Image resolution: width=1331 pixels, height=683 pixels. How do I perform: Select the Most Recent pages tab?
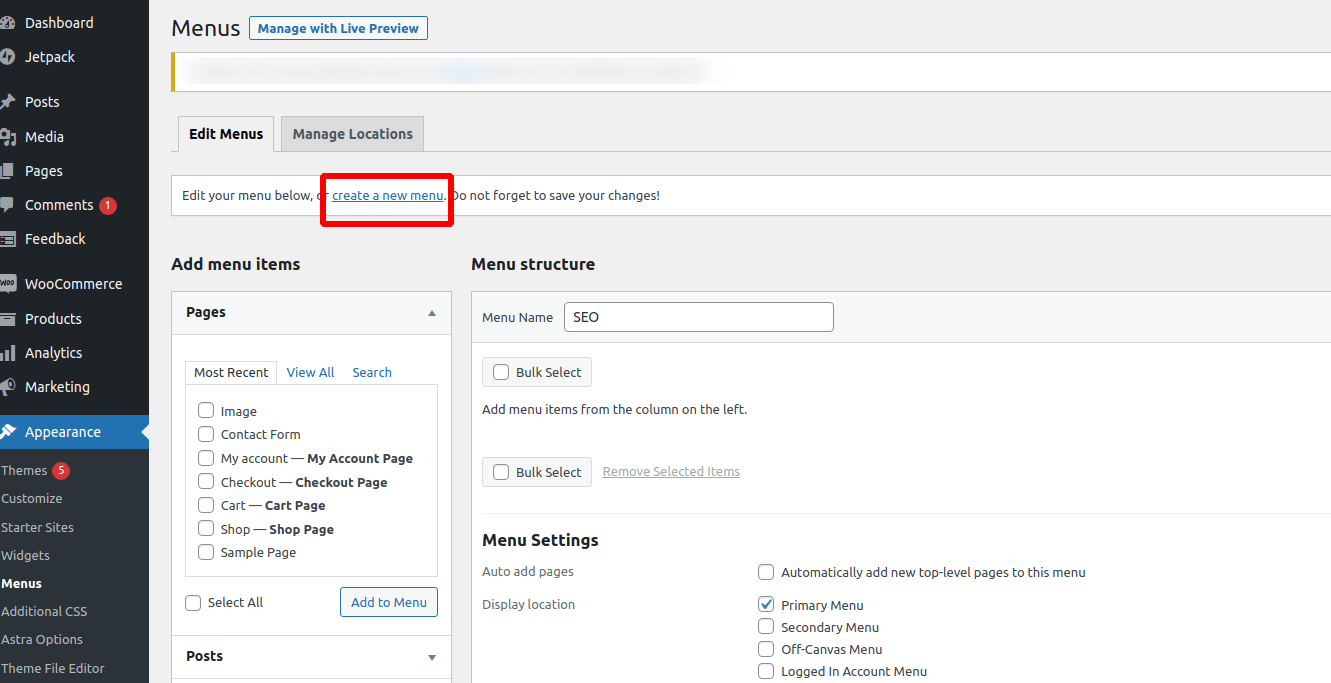click(231, 372)
